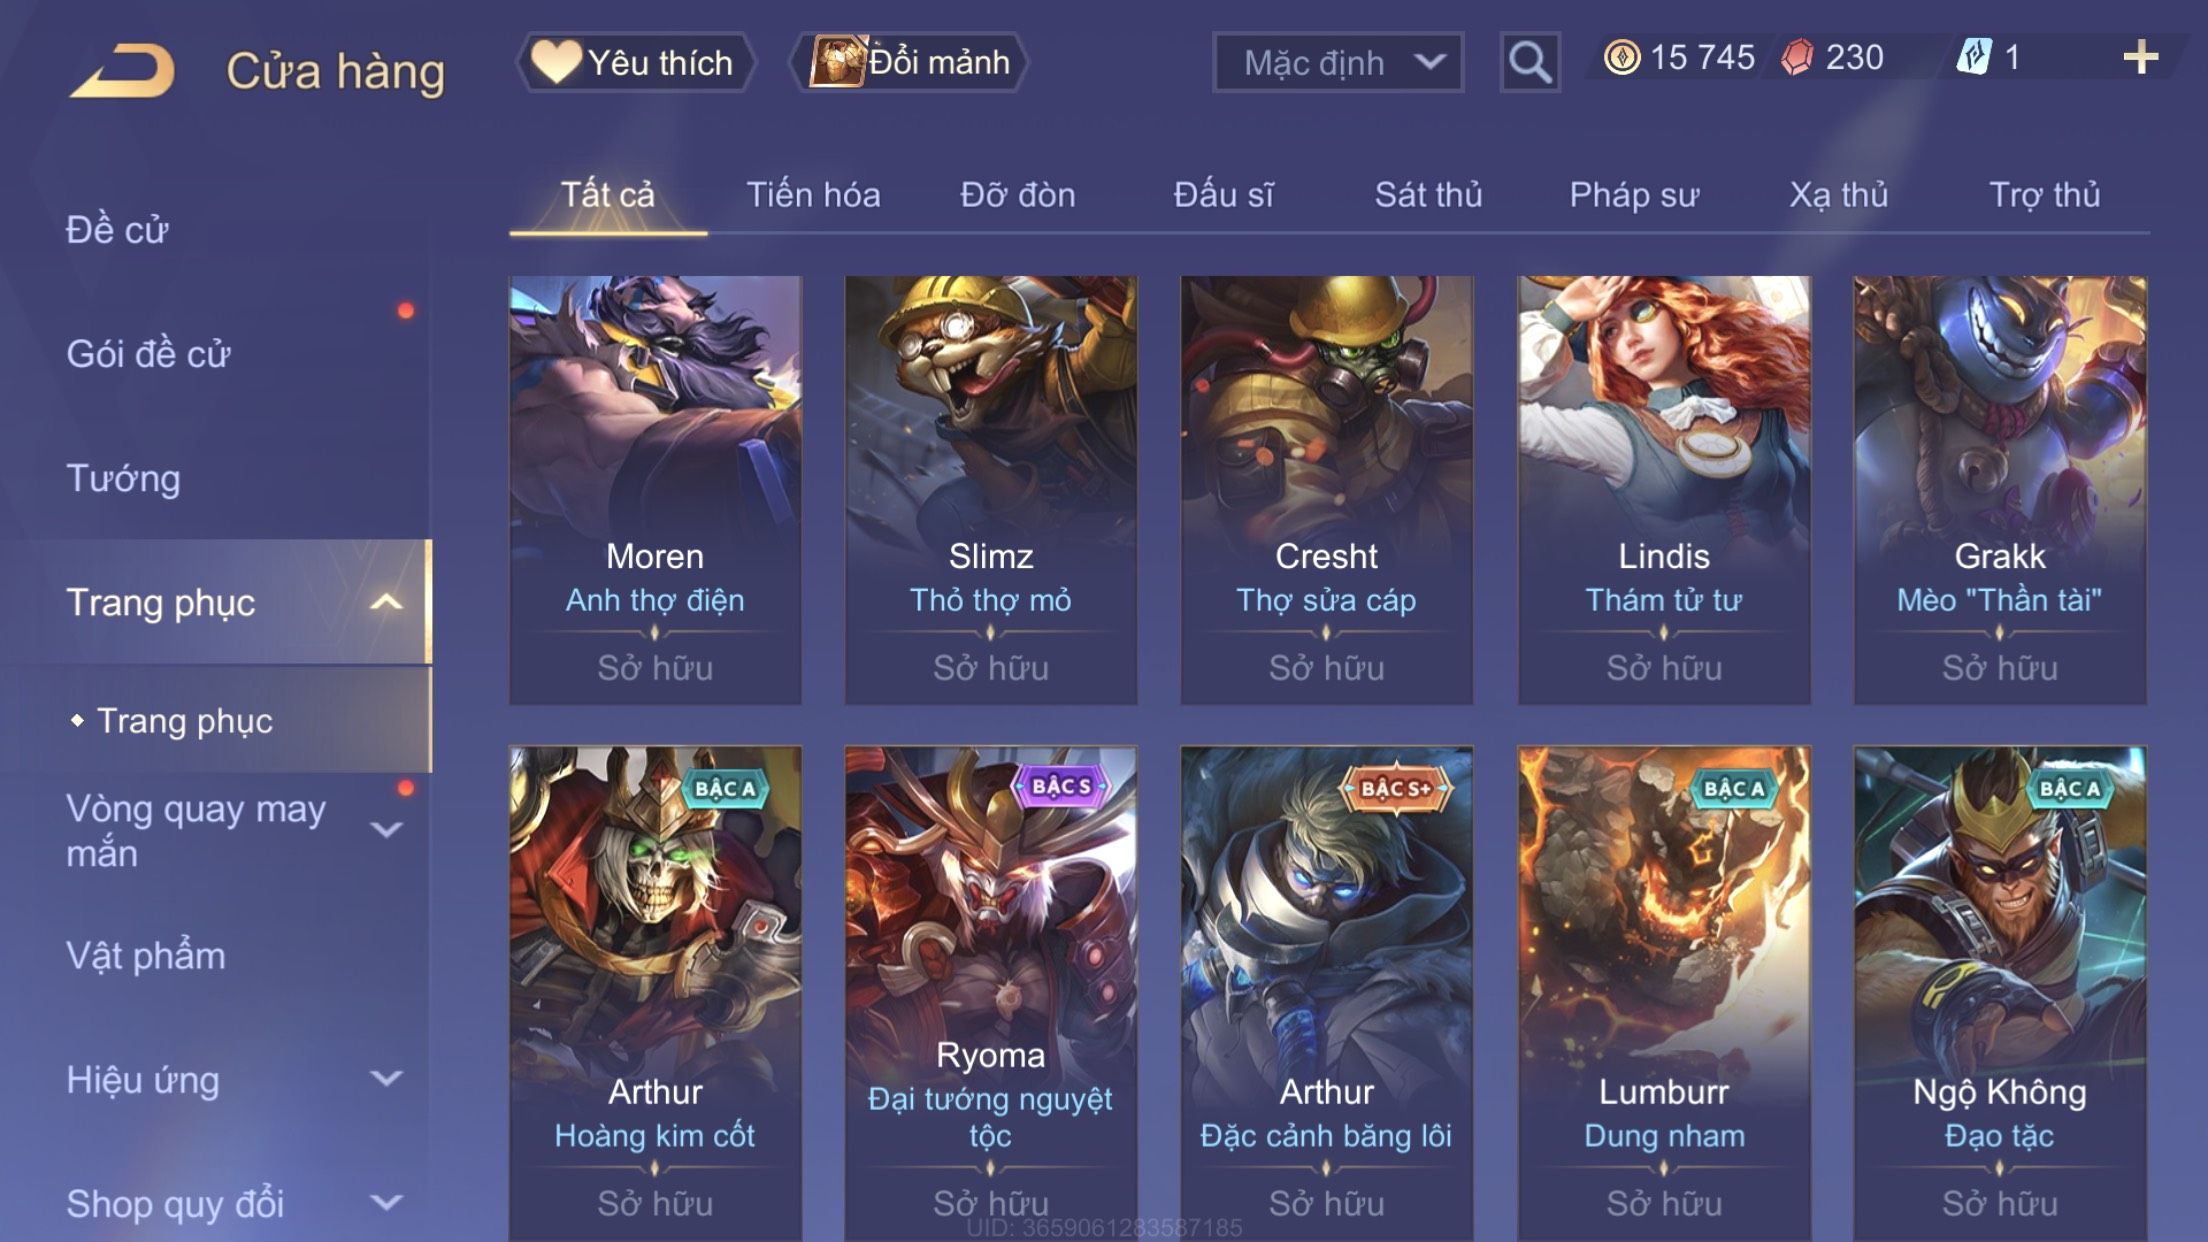Image resolution: width=2208 pixels, height=1242 pixels.
Task: Open Yêu thích favorites heart button
Action: click(x=635, y=62)
